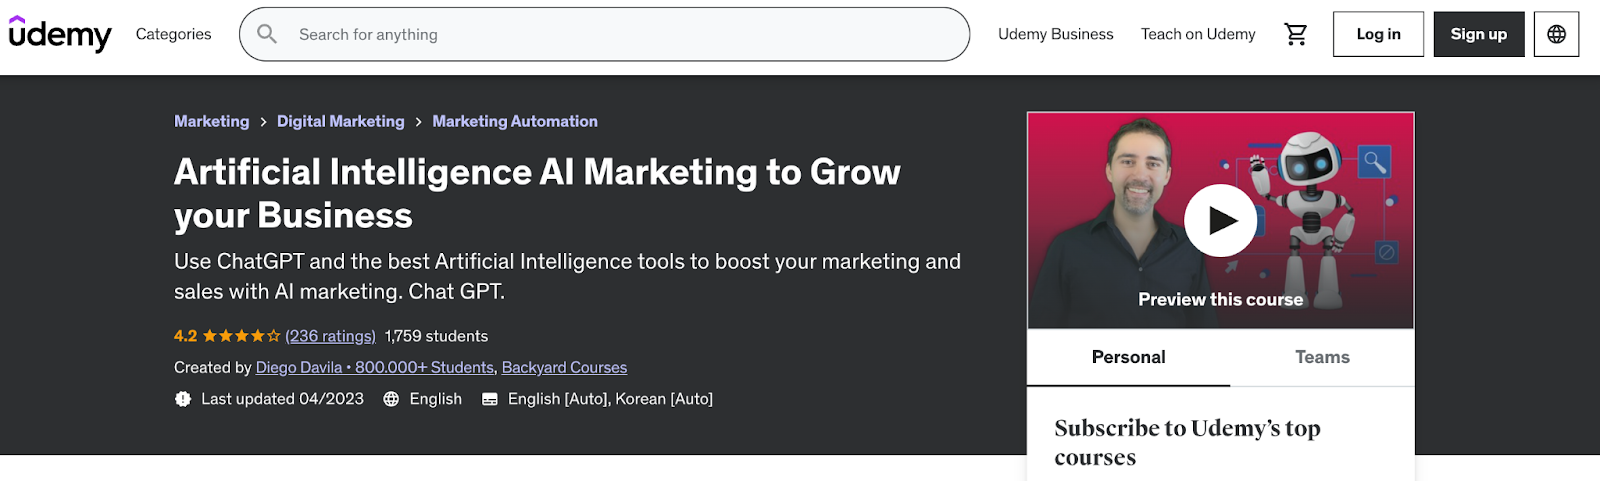1600x481 pixels.
Task: Click the star rating icons
Action: [x=241, y=336]
